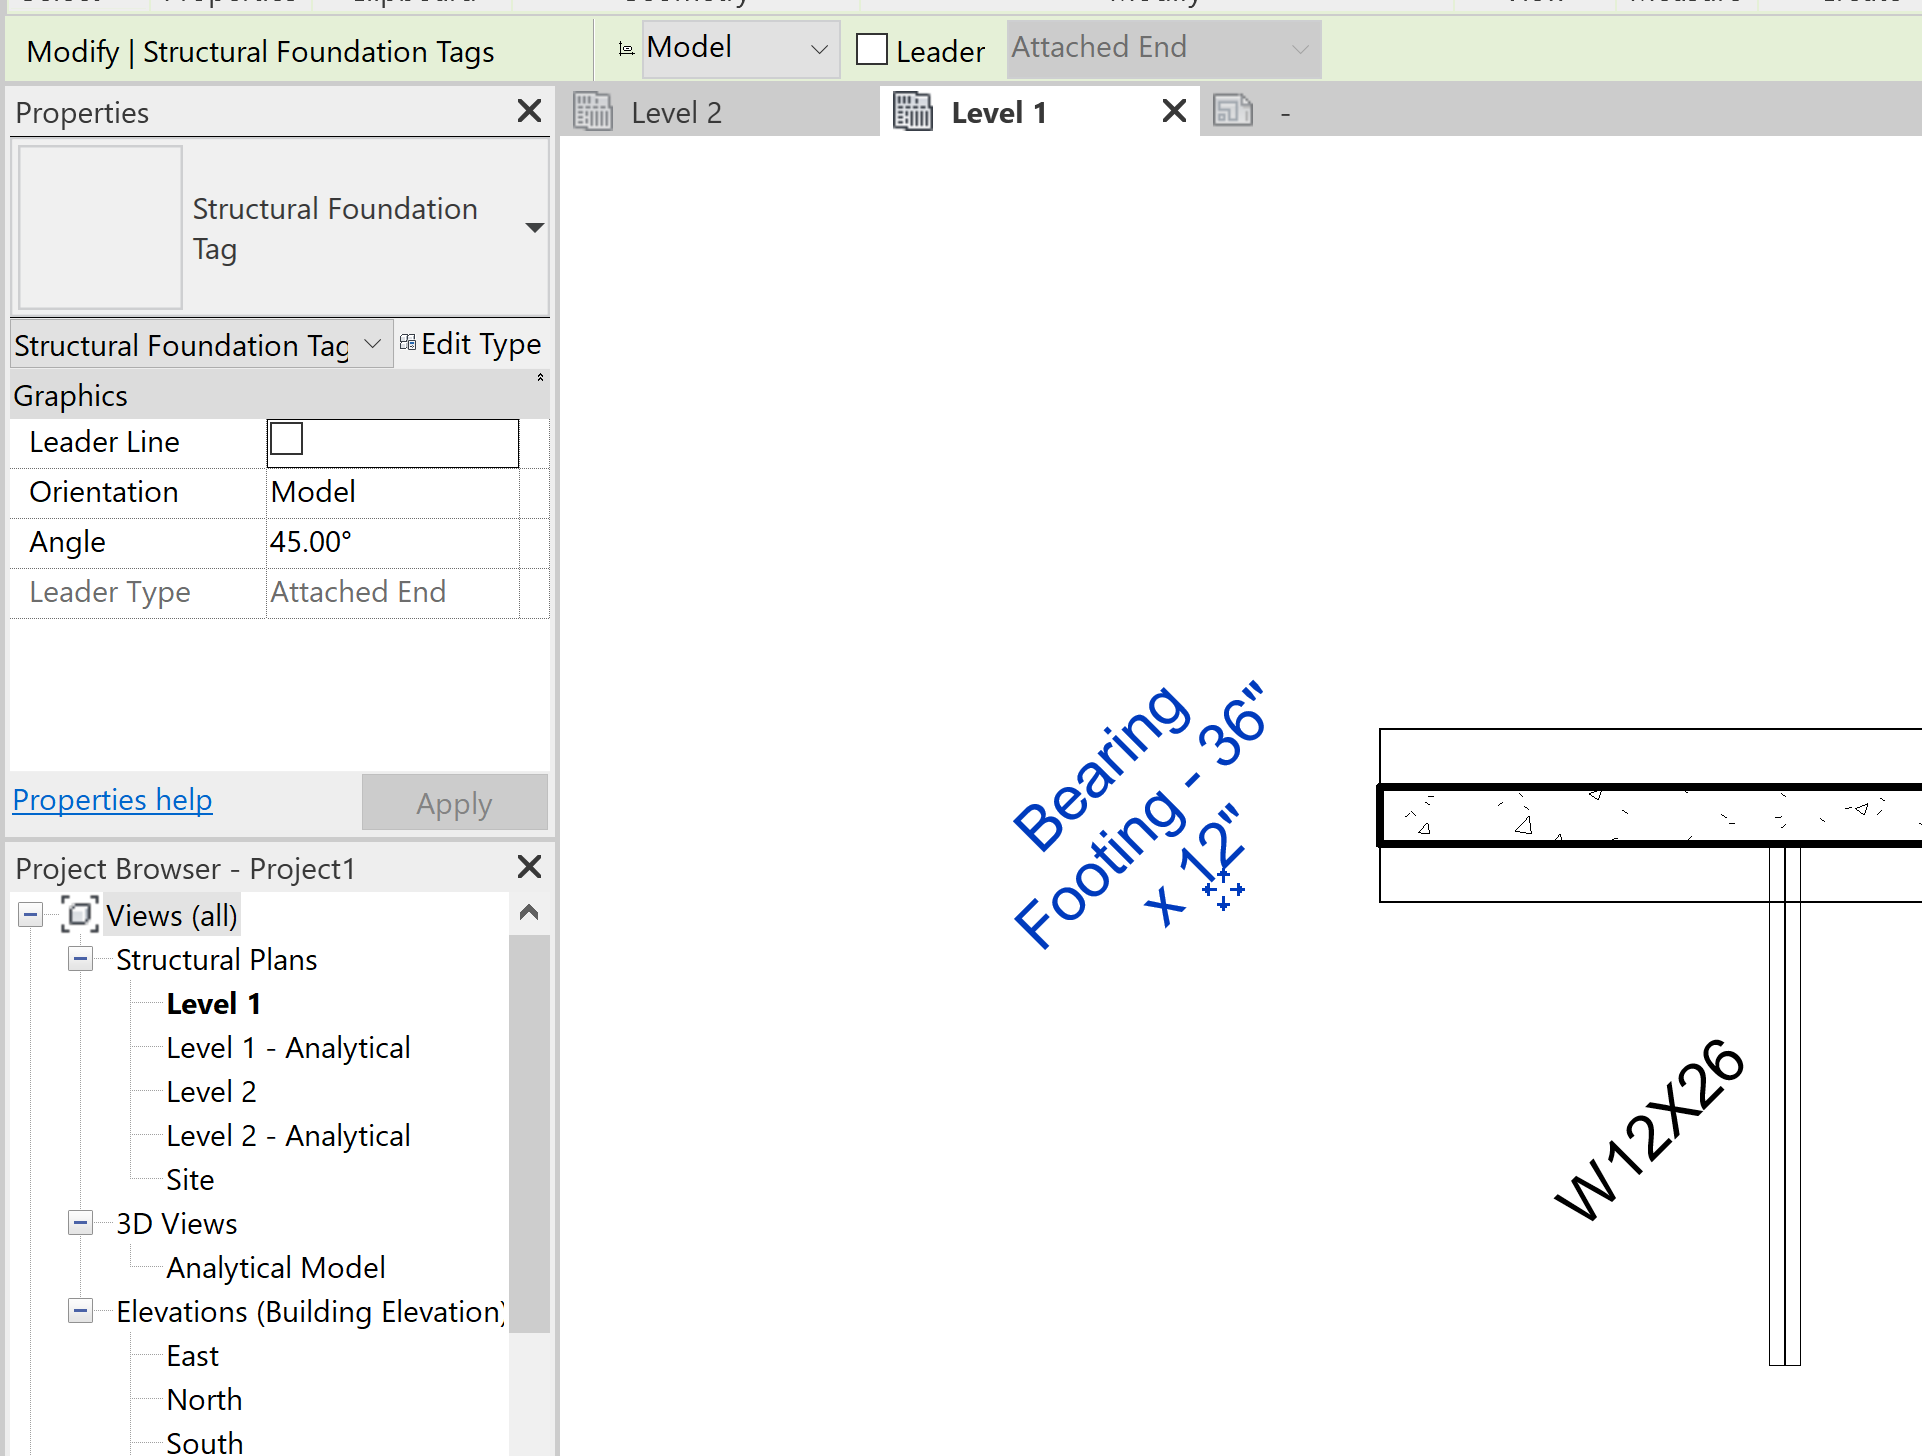This screenshot has width=1922, height=1456.
Task: Open the Structural Foundation Tag type selector dropdown
Action: 373,343
